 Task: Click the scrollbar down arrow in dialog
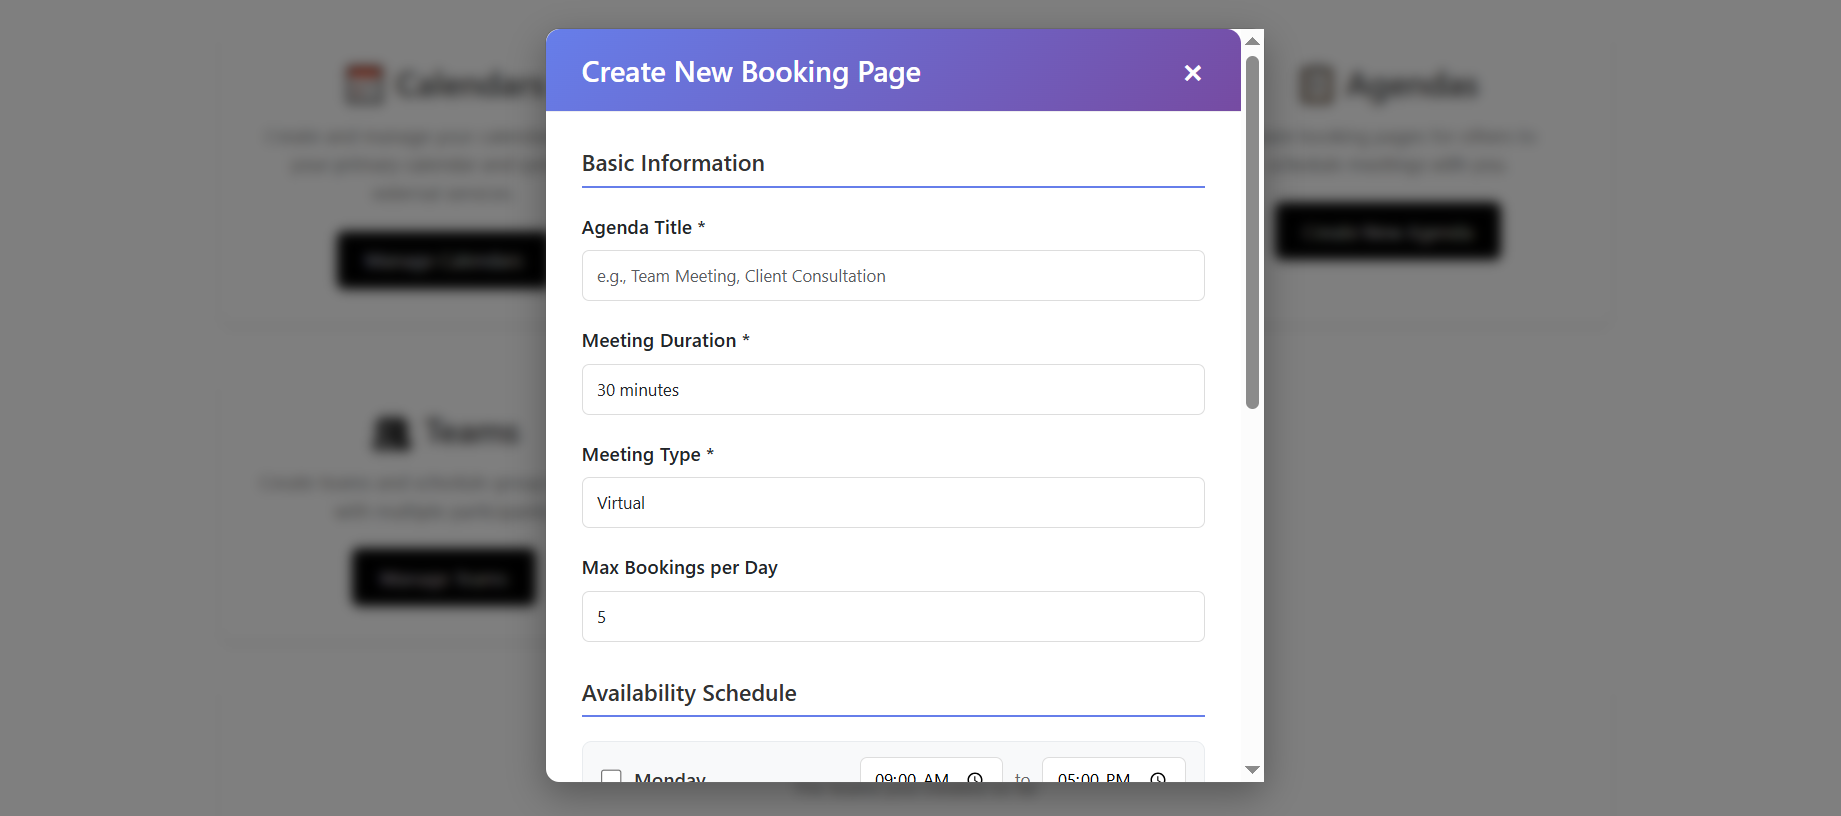1252,770
